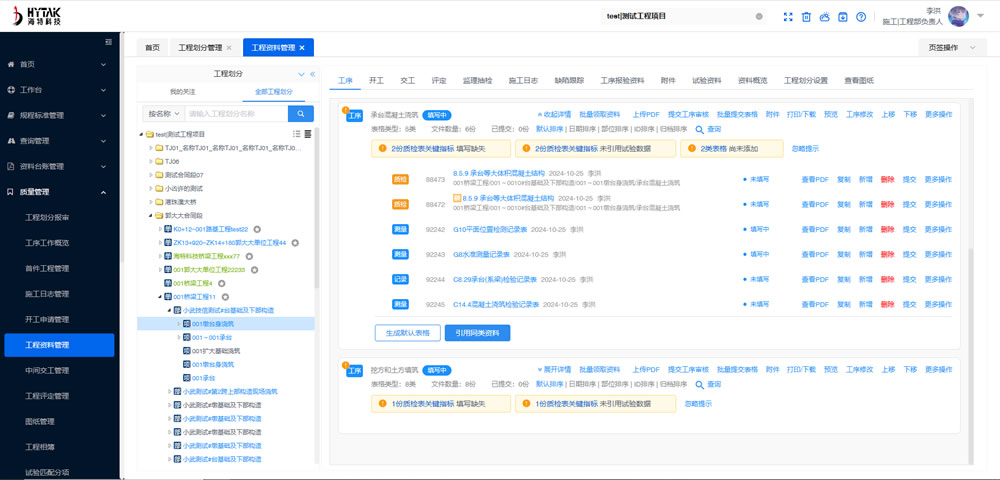Click the magnifier 查询 icon in 承台混凝土浇筑 section
The height and width of the screenshot is (480, 1000).
tap(699, 129)
